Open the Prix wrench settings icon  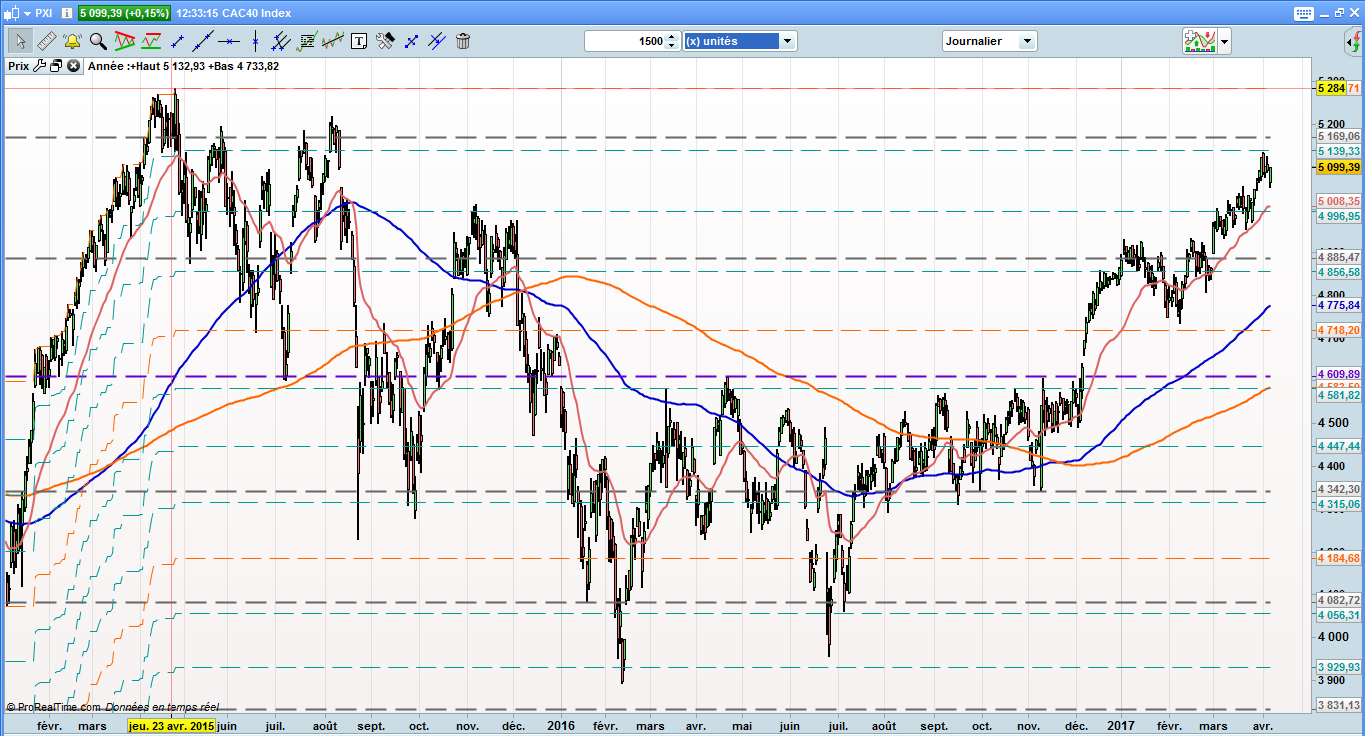point(40,66)
